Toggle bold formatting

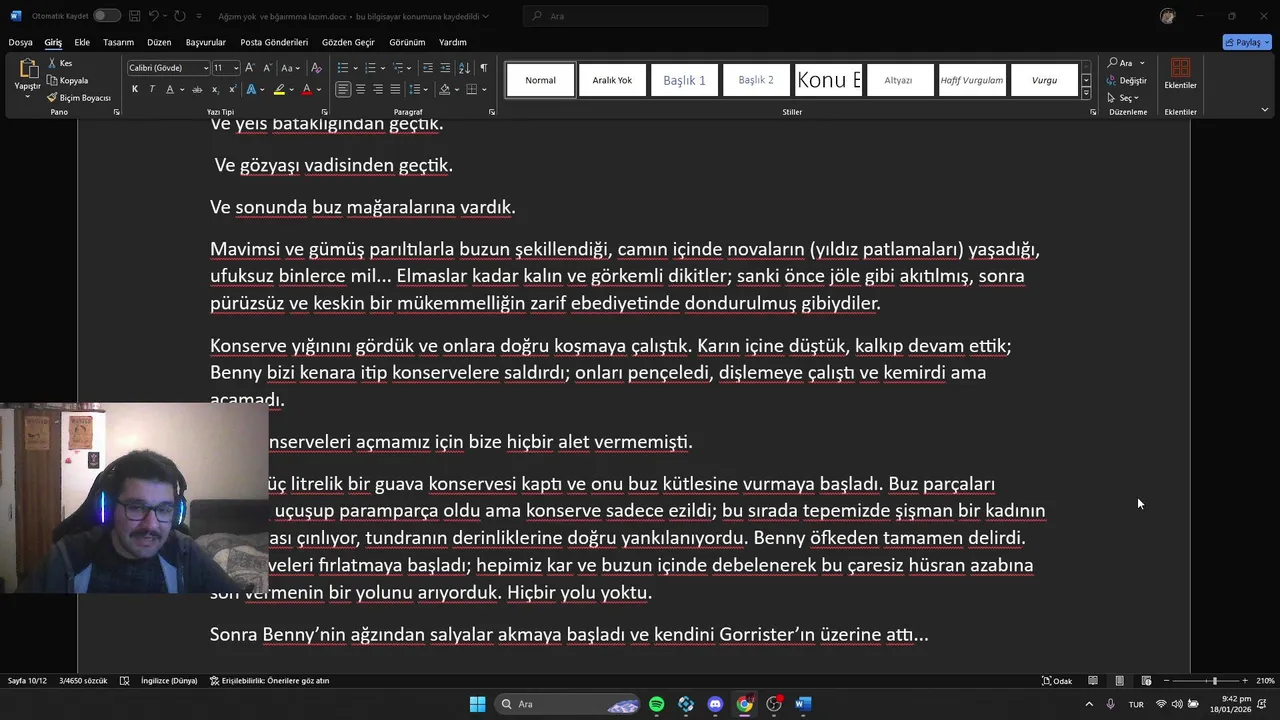pyautogui.click(x=135, y=89)
